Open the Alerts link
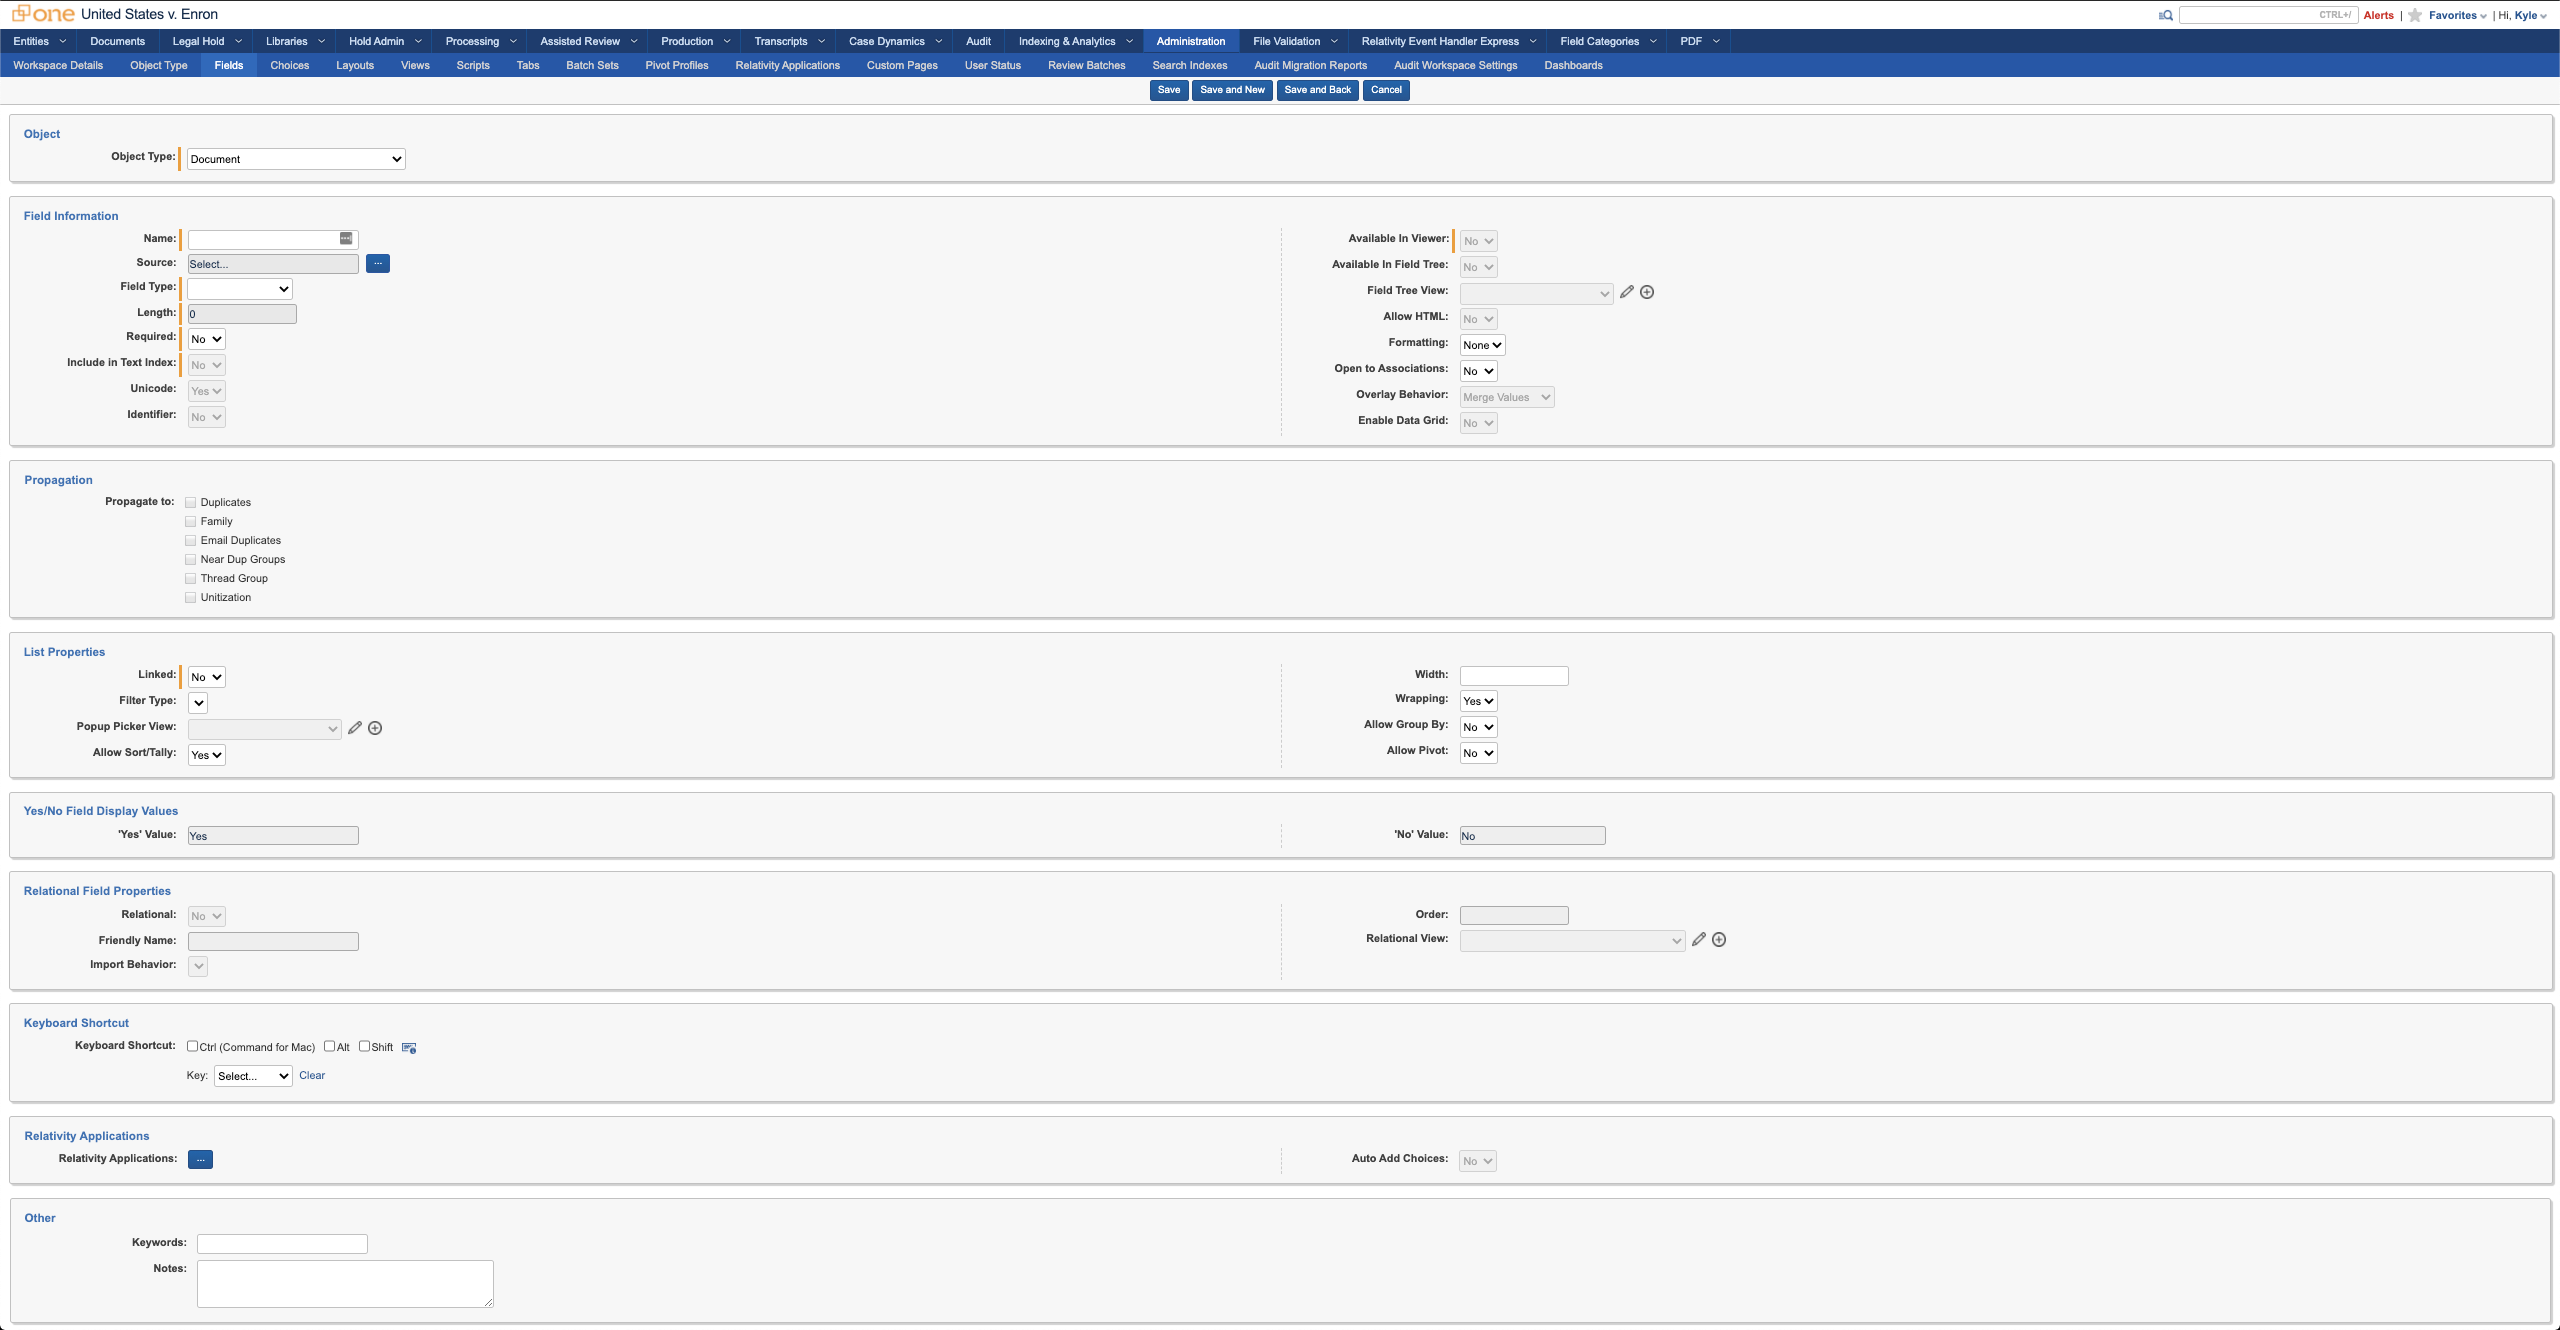Viewport: 2560px width, 1330px height. coord(2379,15)
